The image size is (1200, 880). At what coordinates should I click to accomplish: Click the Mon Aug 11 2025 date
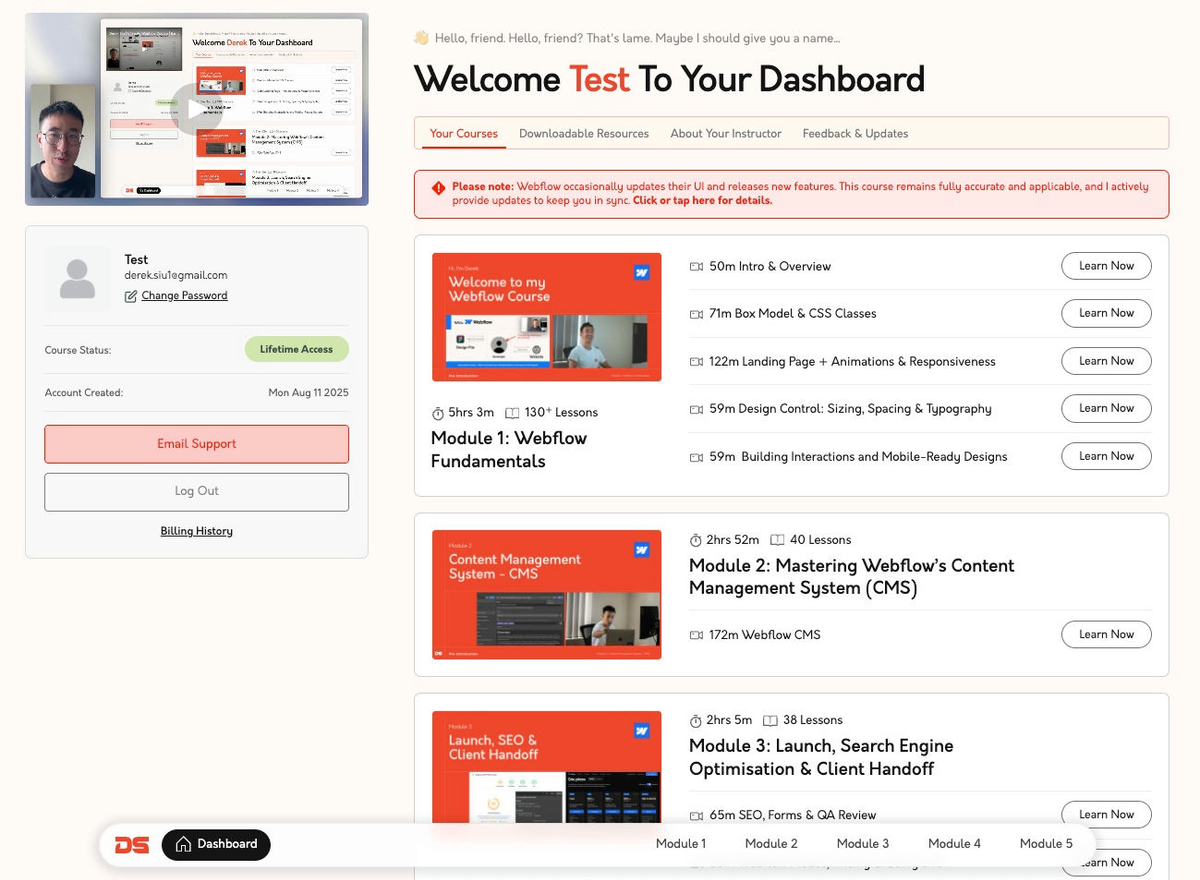[x=309, y=393]
